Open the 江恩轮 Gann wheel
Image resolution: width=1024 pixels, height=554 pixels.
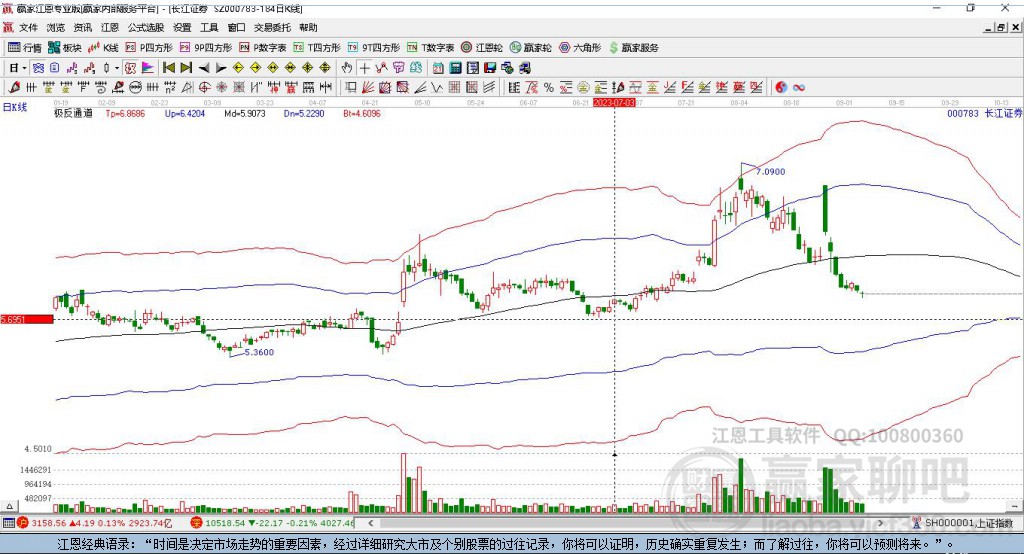[x=482, y=48]
